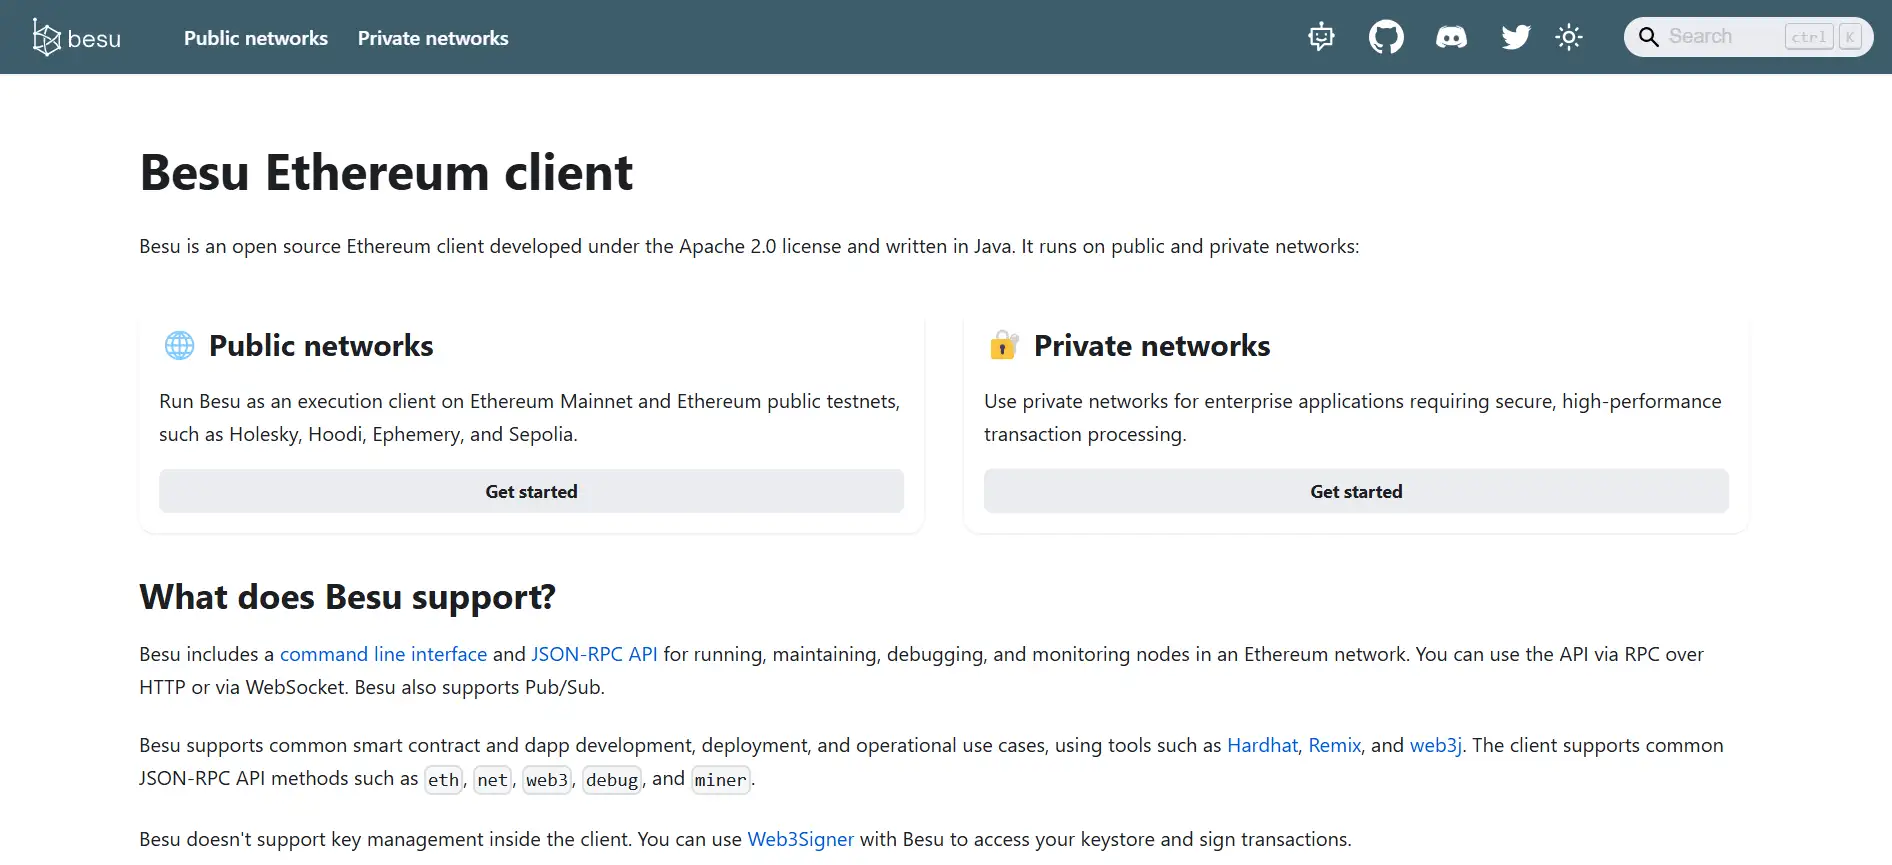Follow the JSON-RPC API link
This screenshot has height=865, width=1892.
click(594, 654)
